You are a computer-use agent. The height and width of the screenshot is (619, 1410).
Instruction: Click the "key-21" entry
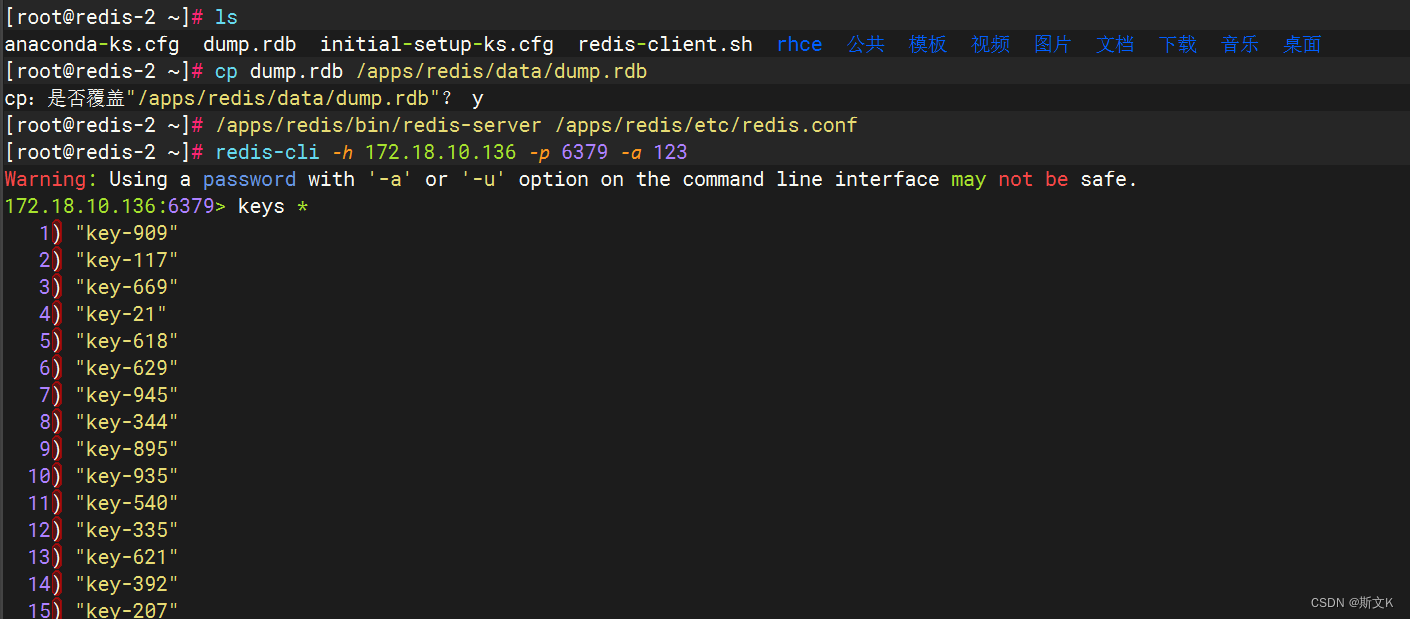121,314
